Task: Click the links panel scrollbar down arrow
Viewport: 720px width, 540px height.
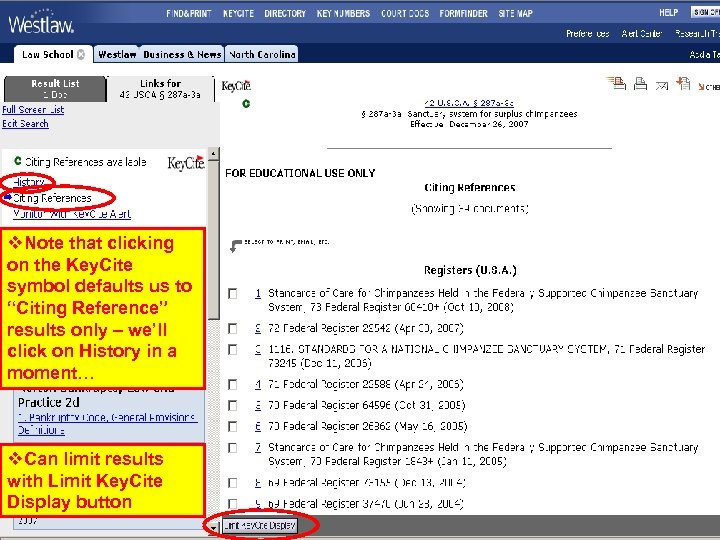Action: [x=213, y=527]
